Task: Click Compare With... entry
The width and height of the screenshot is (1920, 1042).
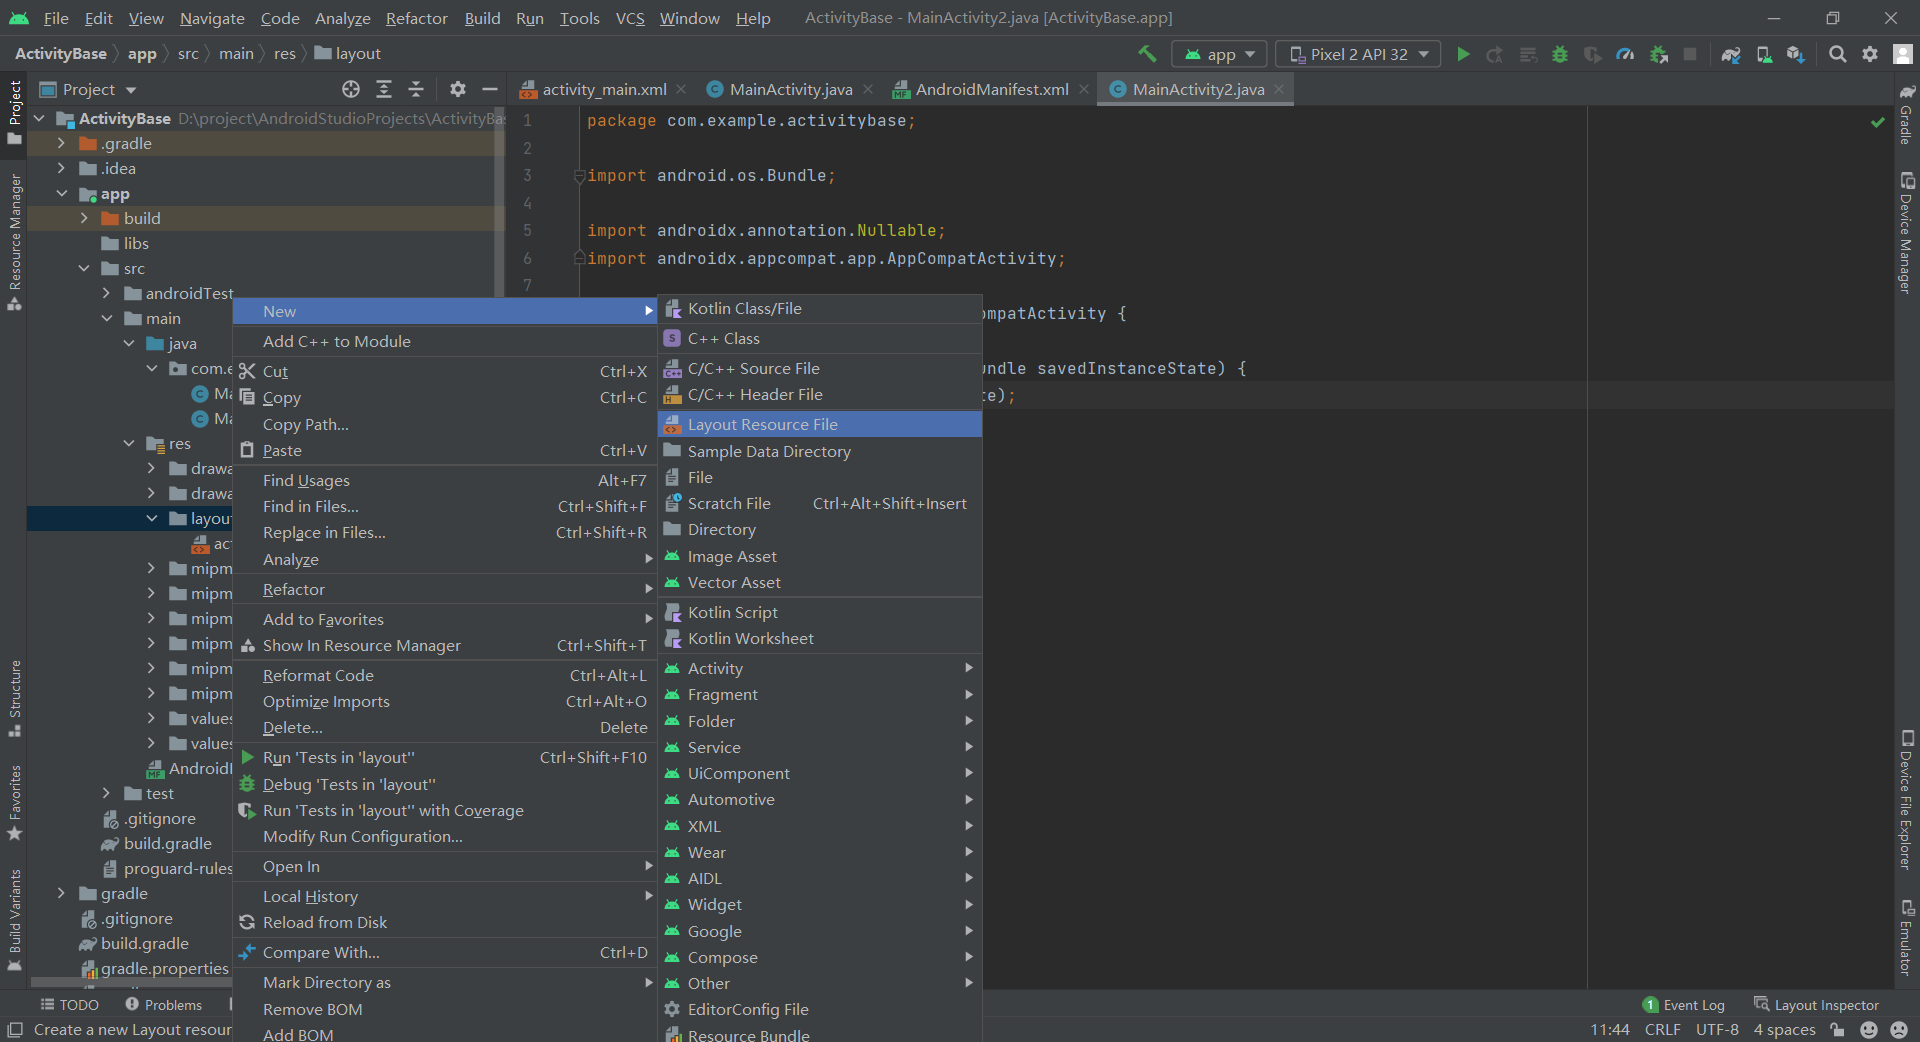Action: pos(445,952)
